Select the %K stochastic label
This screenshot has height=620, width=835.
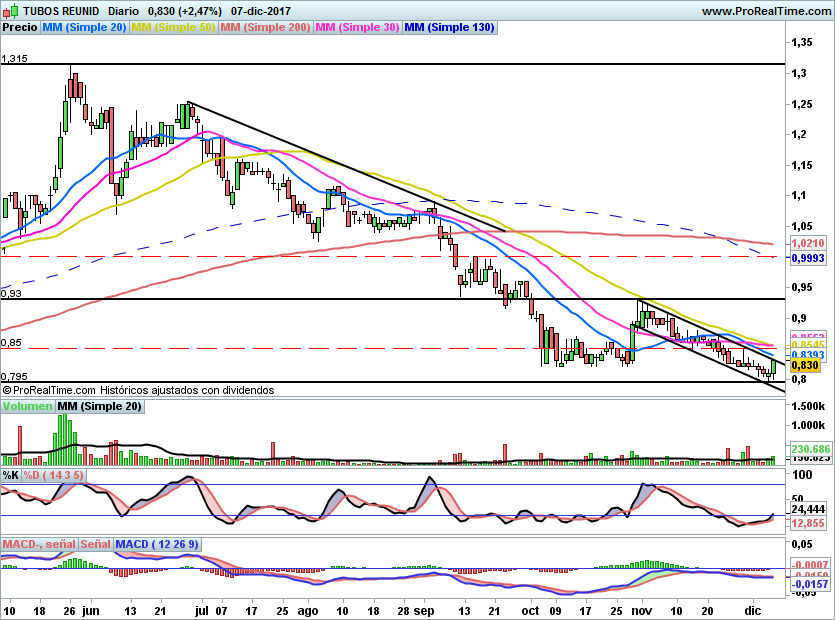(x=11, y=475)
